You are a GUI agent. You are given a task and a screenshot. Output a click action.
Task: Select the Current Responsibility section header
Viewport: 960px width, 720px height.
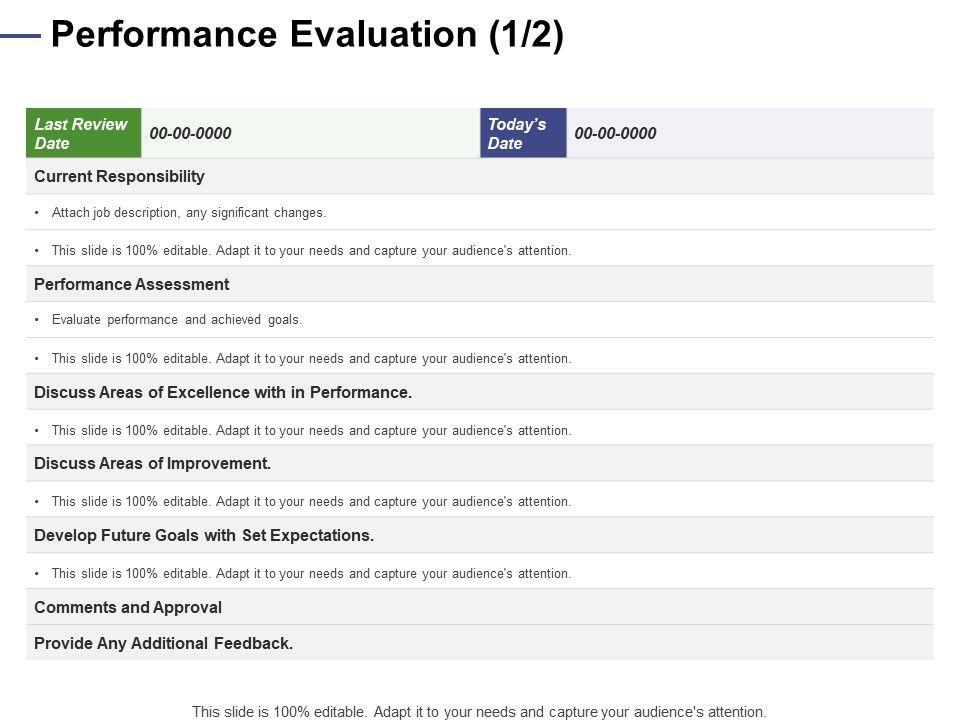tap(119, 176)
